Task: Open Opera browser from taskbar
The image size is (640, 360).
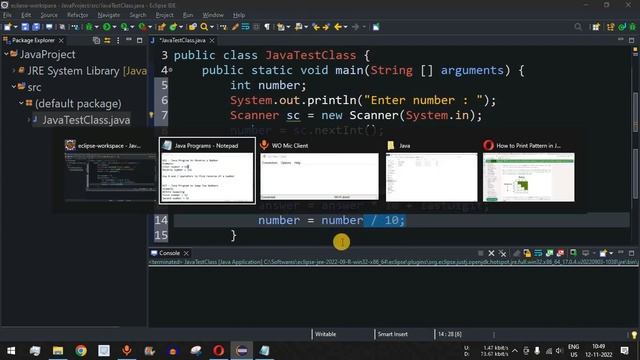Action: (218, 351)
